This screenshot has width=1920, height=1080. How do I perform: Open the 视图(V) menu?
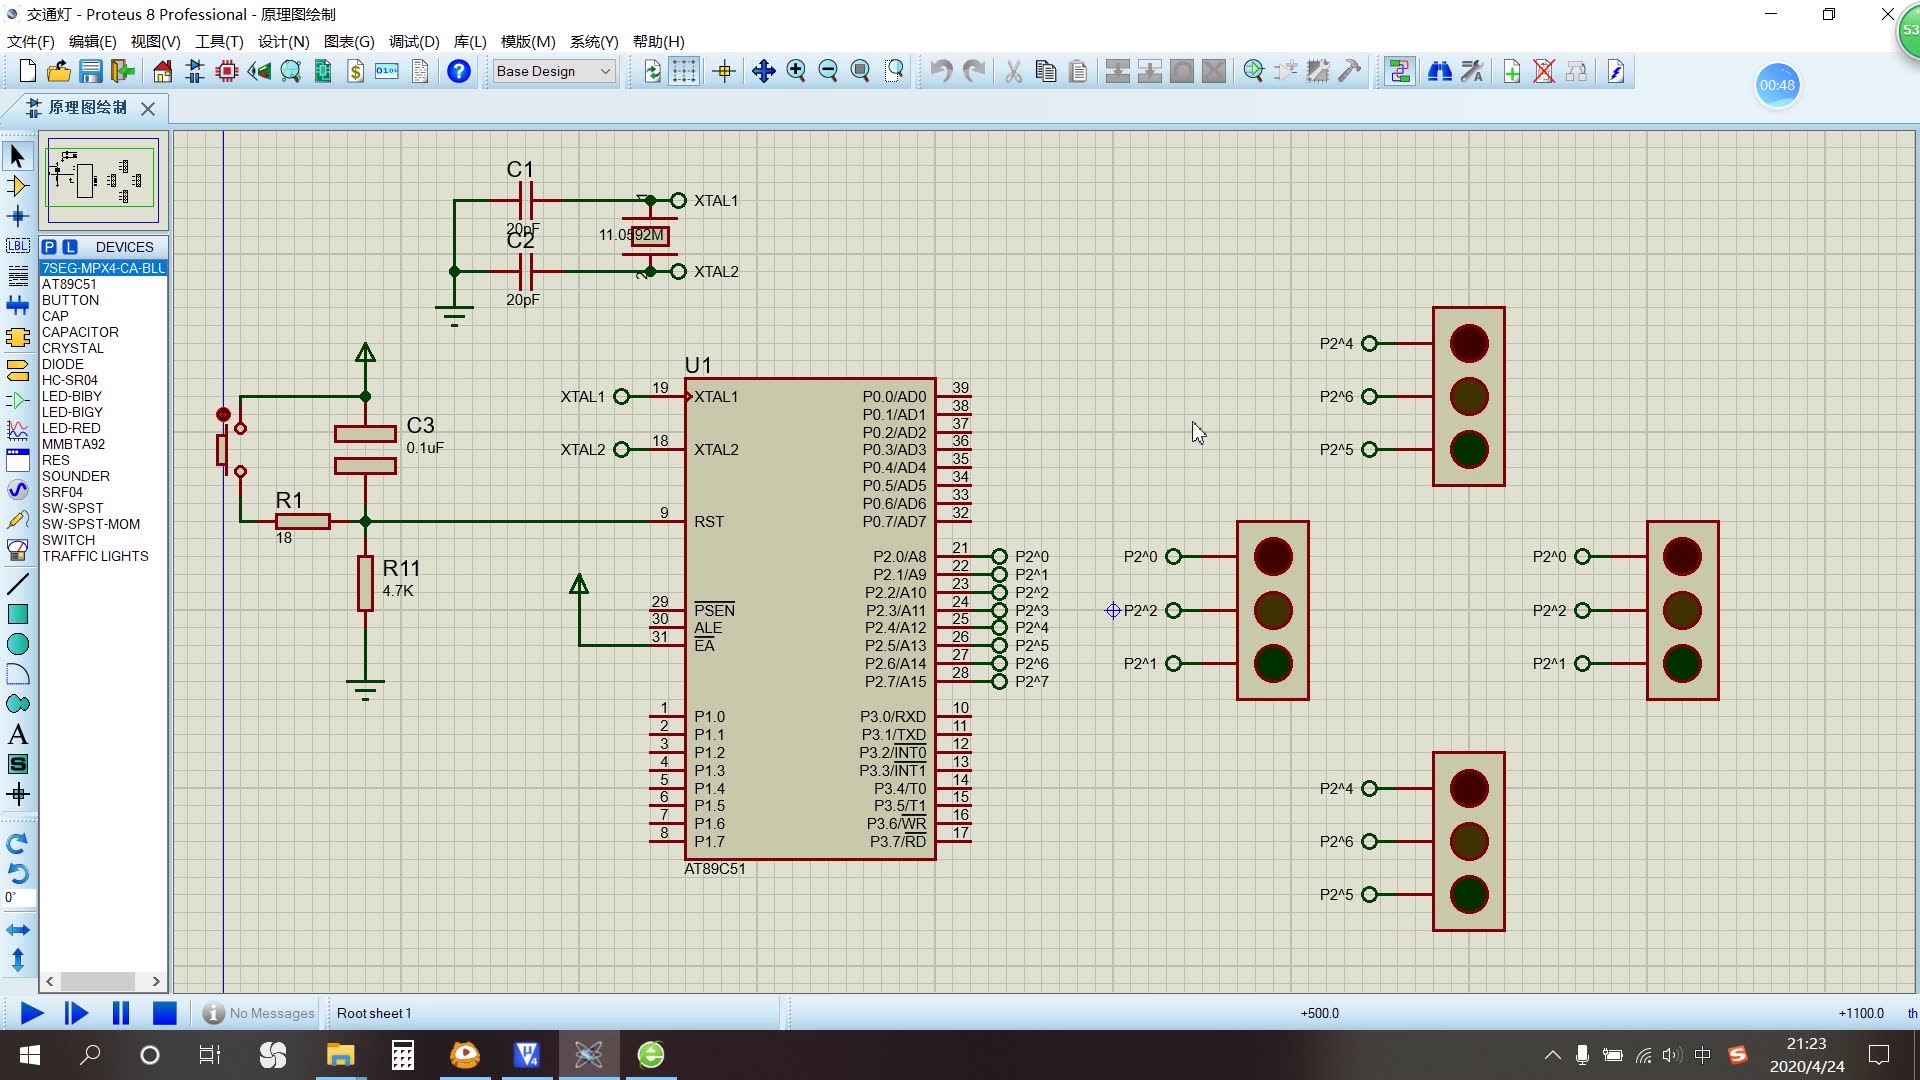[155, 41]
